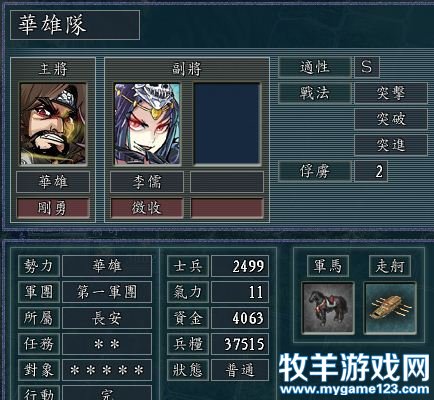
Task: Click the 所屬 city value 長安
Action: (x=107, y=318)
